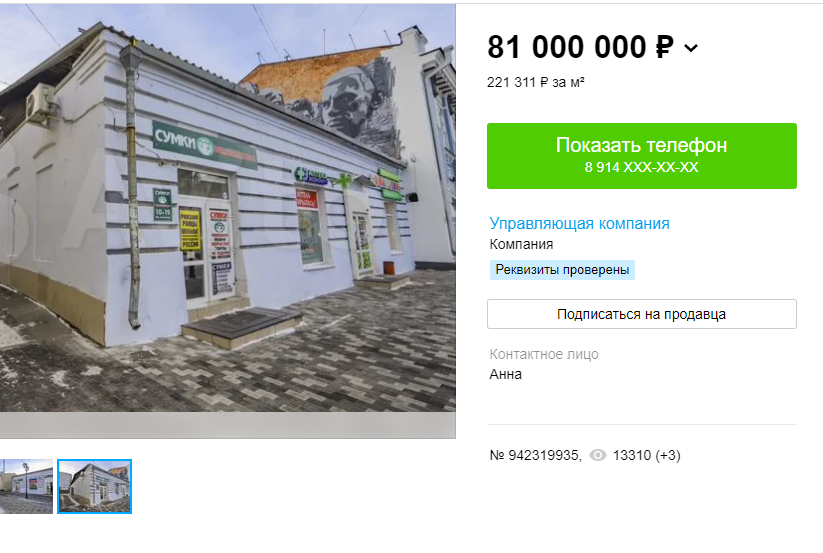Click the Контактное лицо label
Viewport: 823px width, 553px height.
click(544, 355)
